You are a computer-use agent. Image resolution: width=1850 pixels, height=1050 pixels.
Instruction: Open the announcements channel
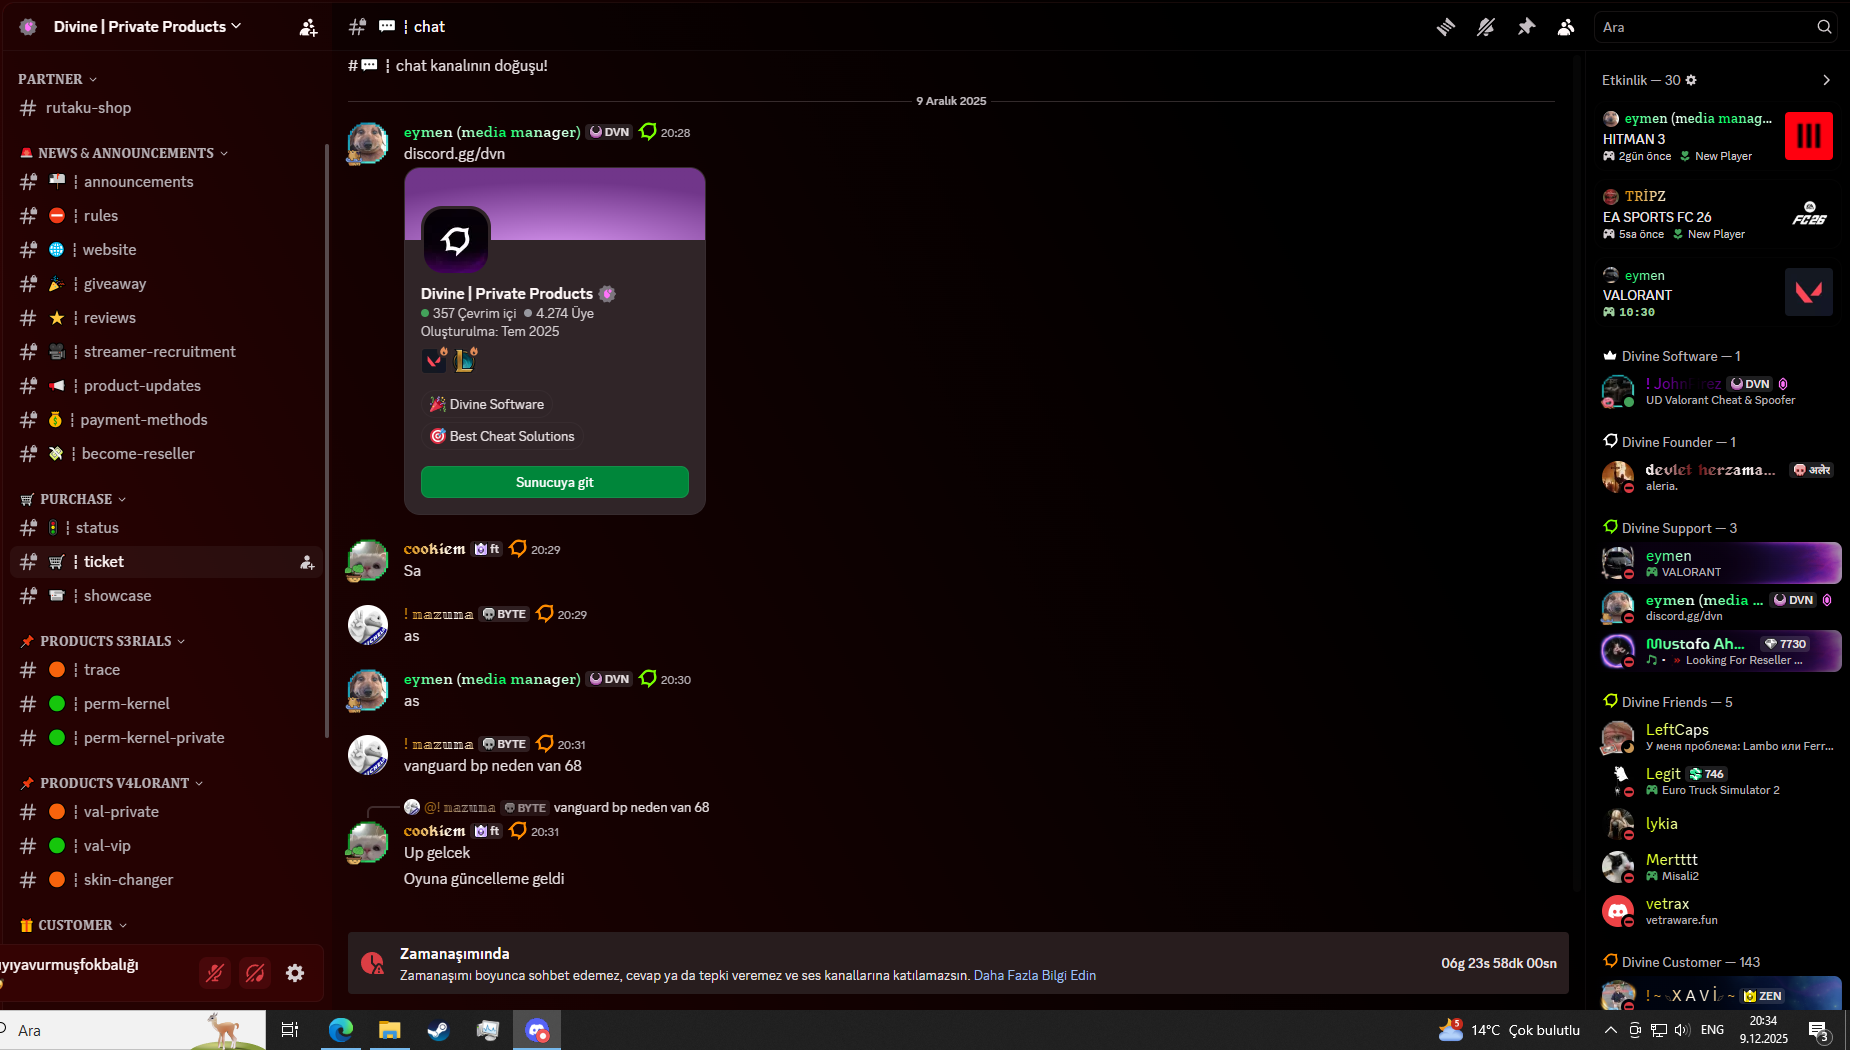point(166,182)
